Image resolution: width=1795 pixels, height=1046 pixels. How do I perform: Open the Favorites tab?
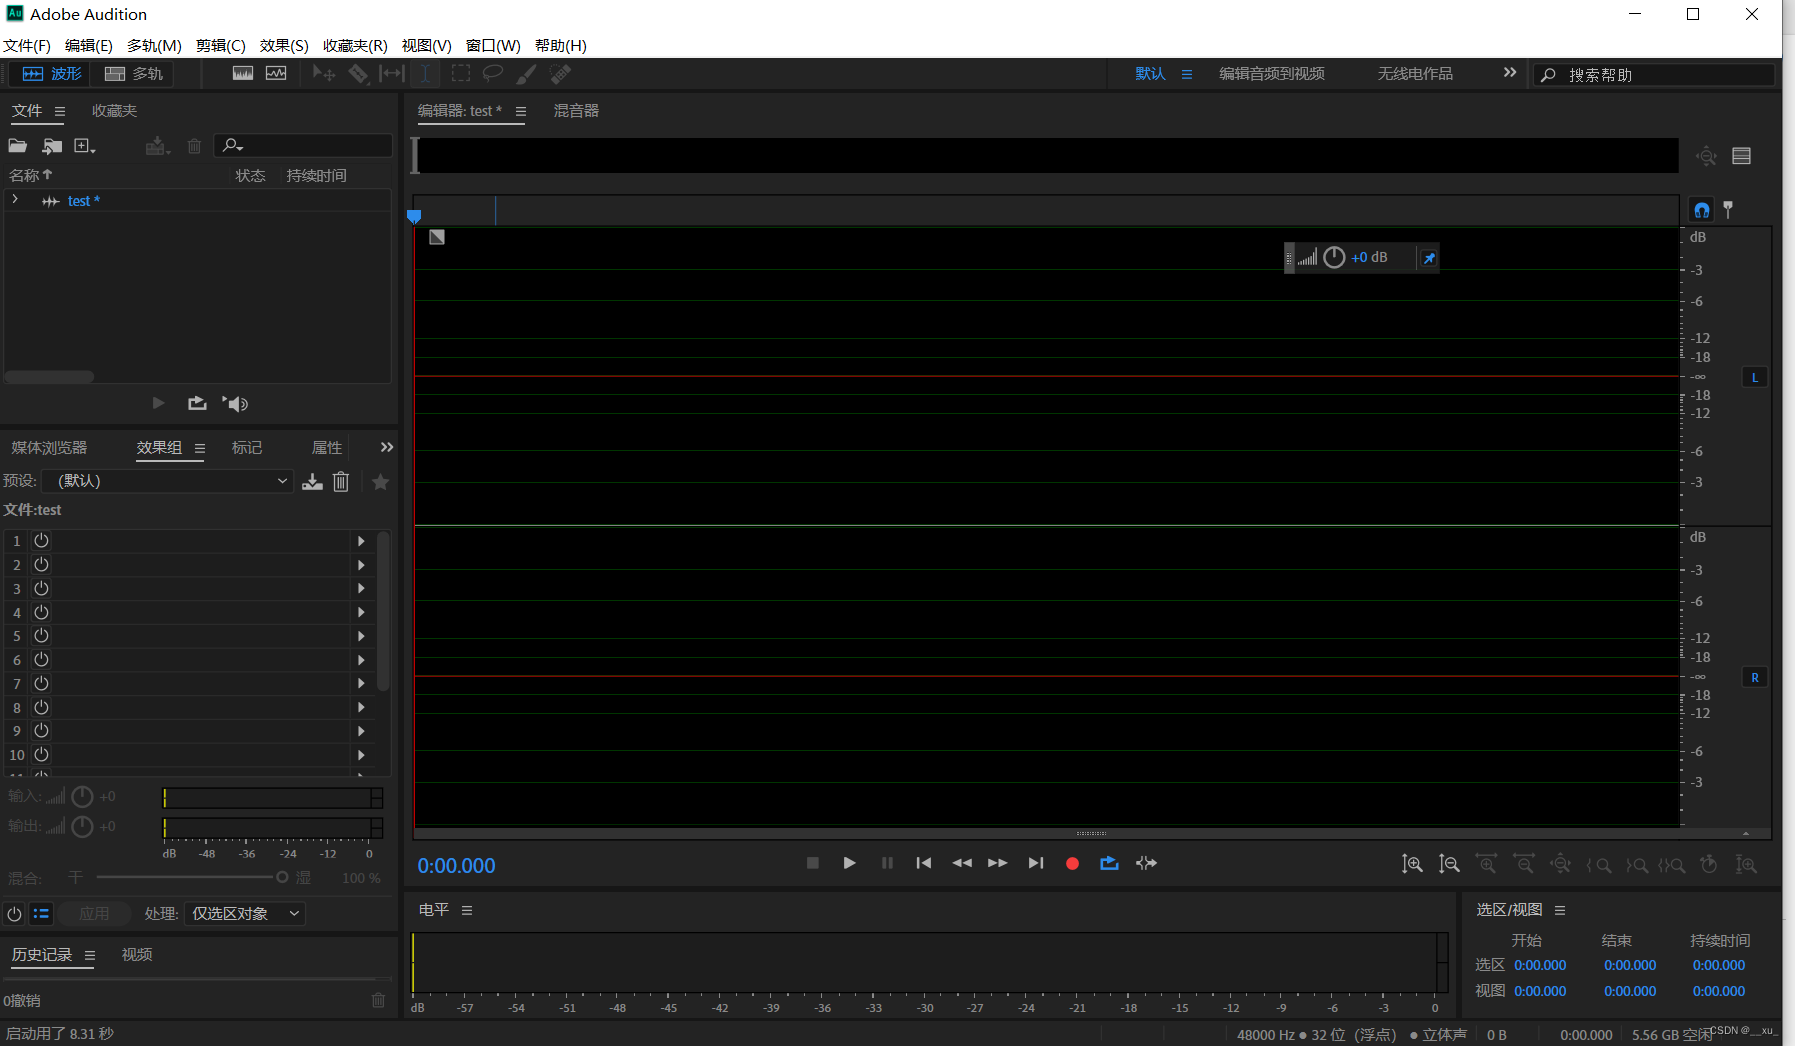point(114,111)
